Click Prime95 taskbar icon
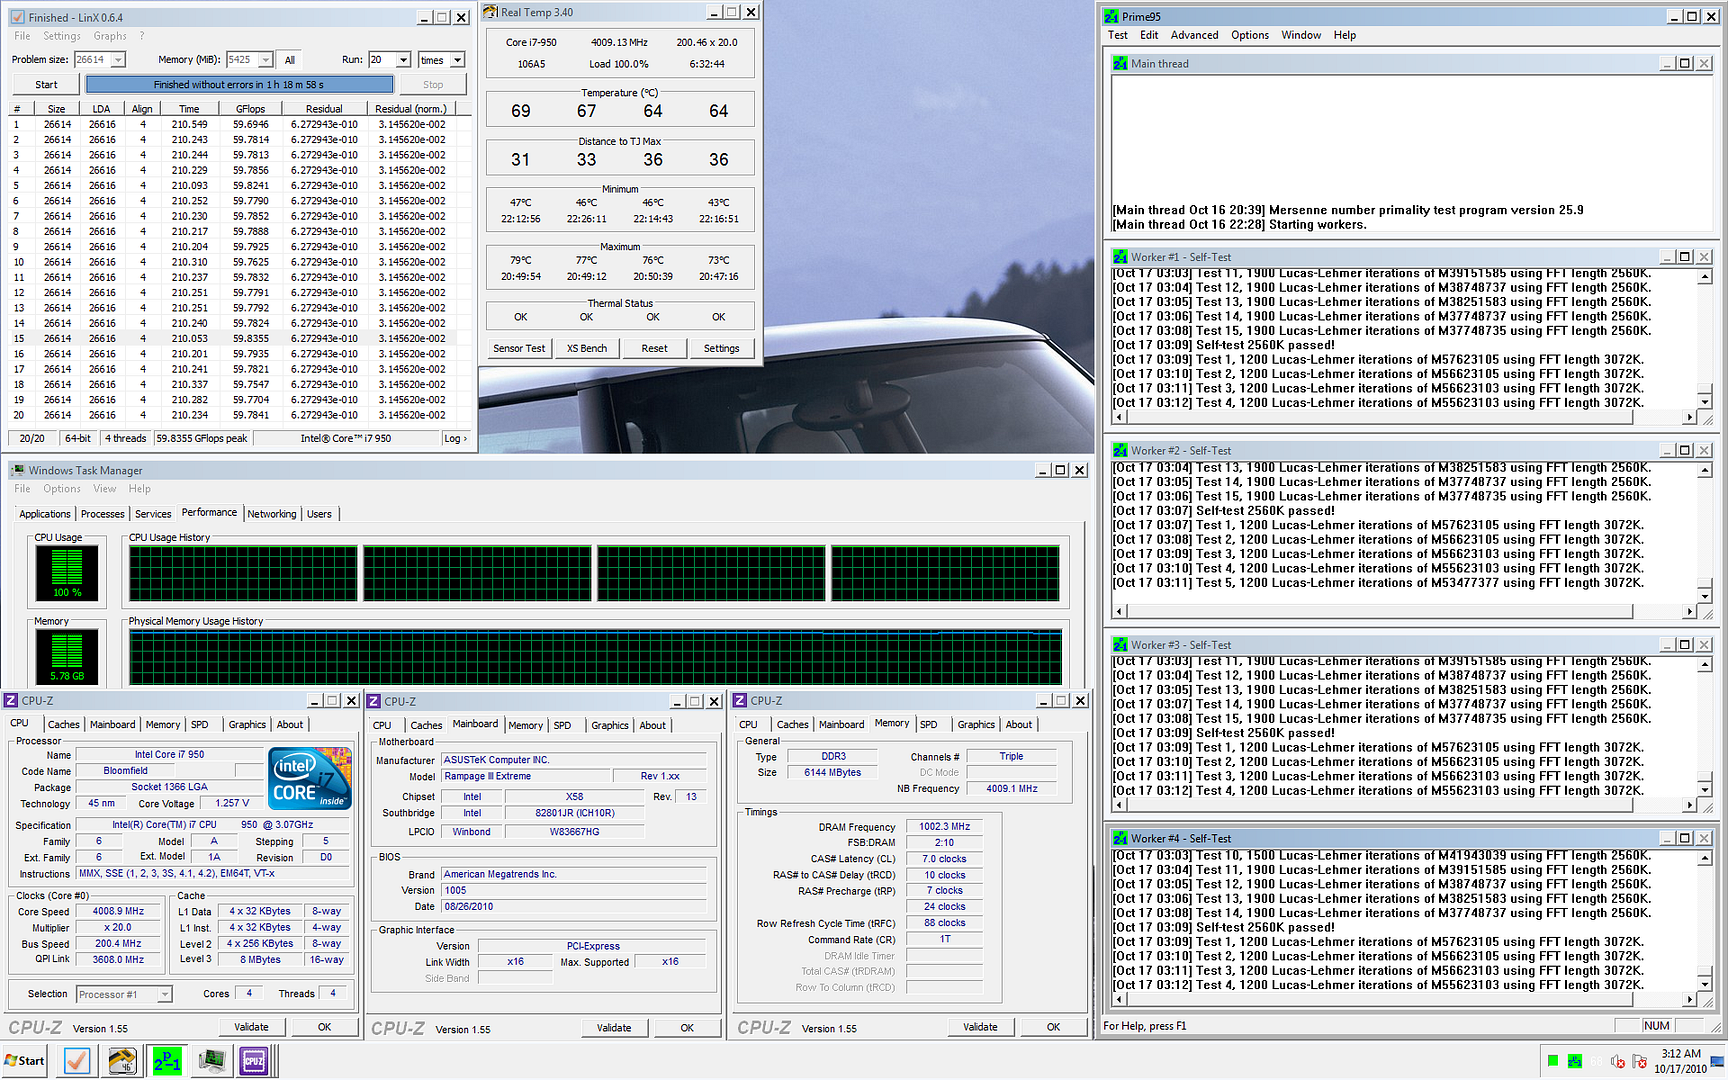The width and height of the screenshot is (1728, 1080). point(167,1061)
